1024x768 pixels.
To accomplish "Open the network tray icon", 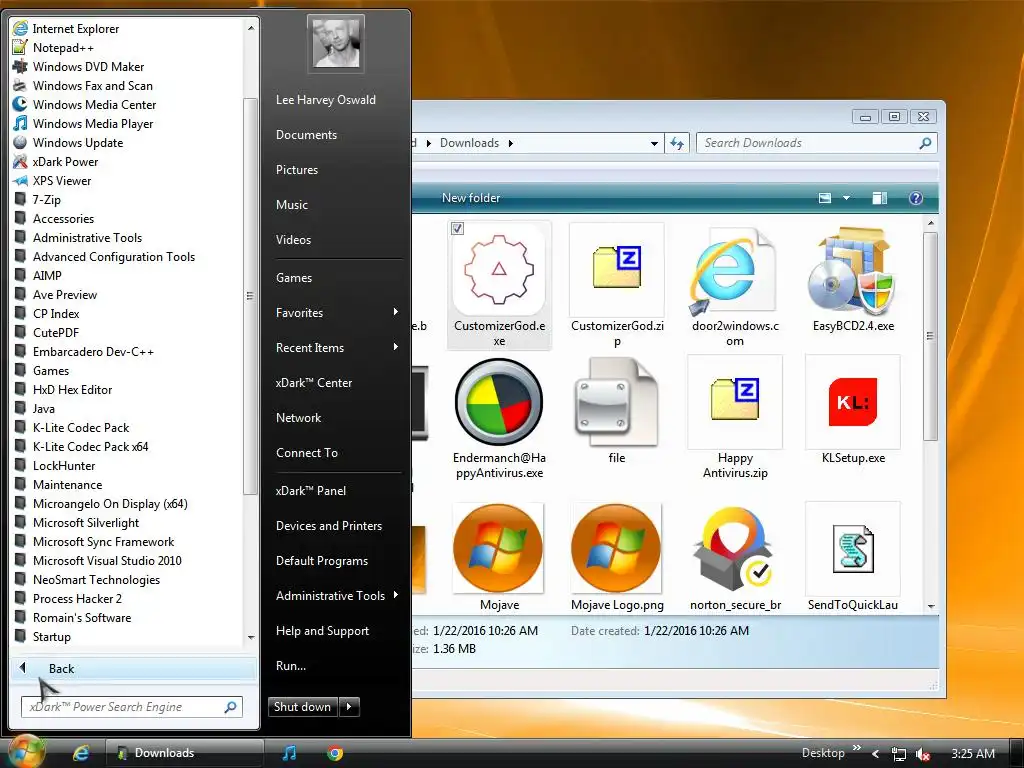I will click(x=899, y=754).
